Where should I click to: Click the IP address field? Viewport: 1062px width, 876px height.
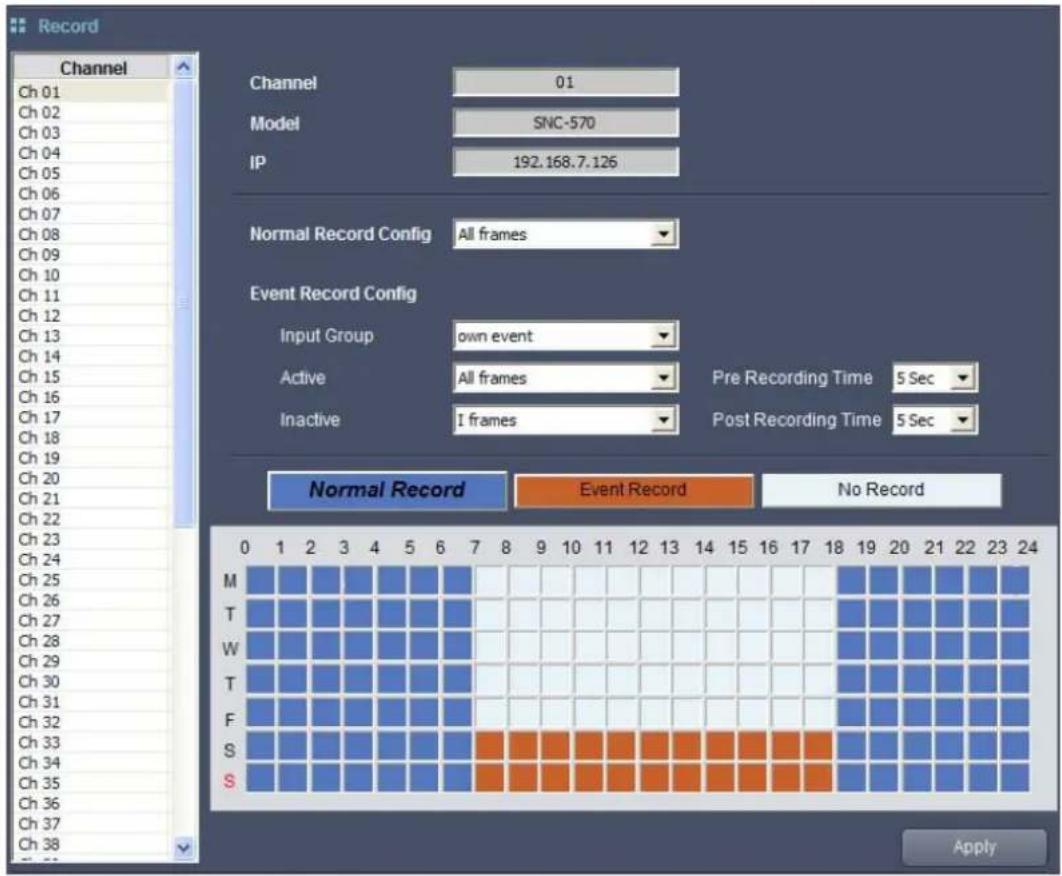(x=566, y=162)
